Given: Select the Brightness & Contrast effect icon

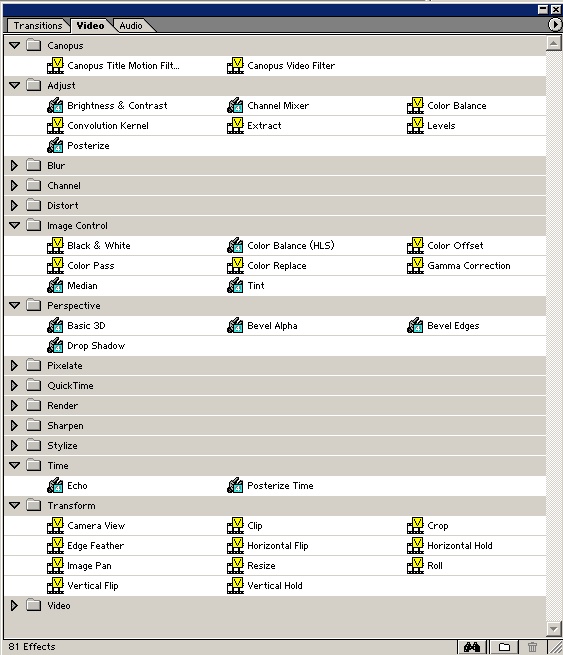Looking at the screenshot, I should point(55,106).
